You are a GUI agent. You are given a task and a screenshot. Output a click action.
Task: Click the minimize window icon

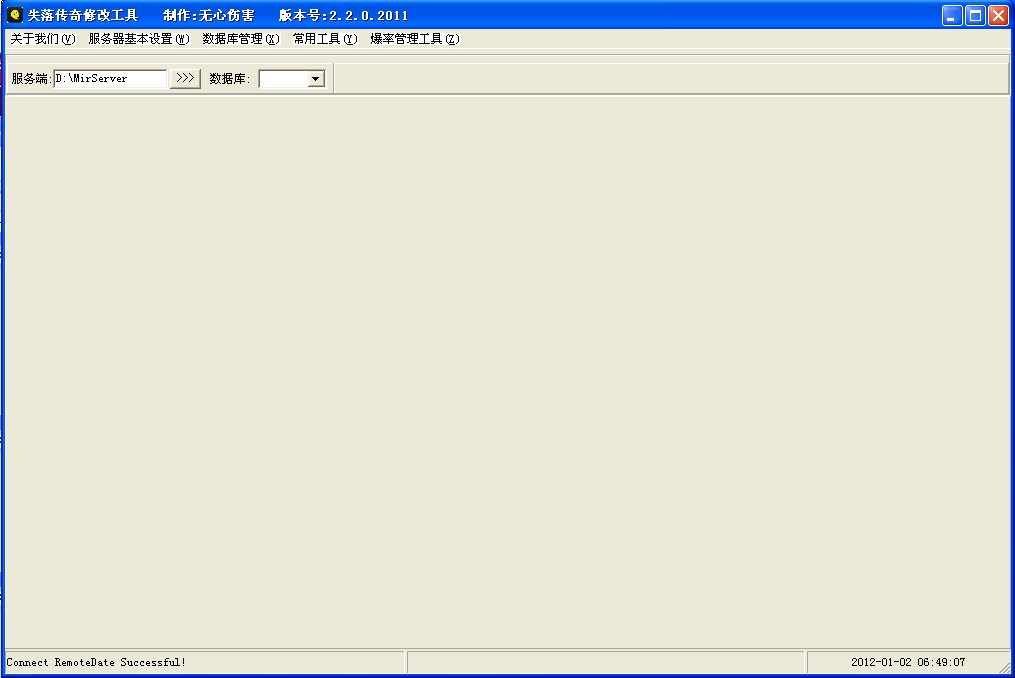tap(951, 15)
